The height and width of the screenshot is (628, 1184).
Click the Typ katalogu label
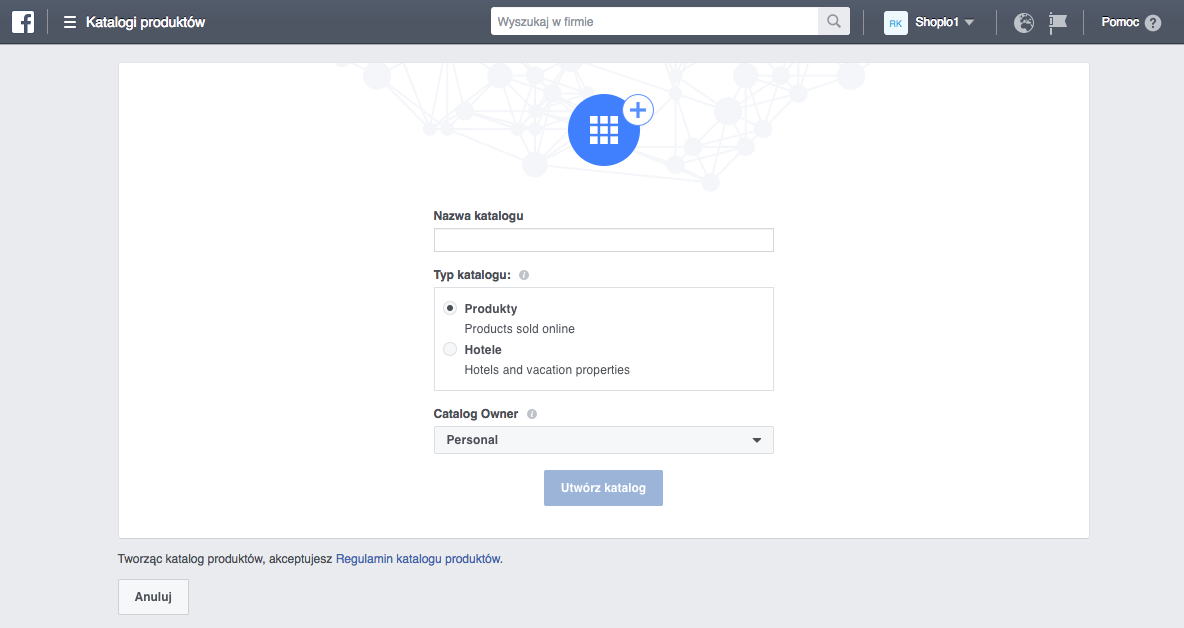pyautogui.click(x=472, y=275)
